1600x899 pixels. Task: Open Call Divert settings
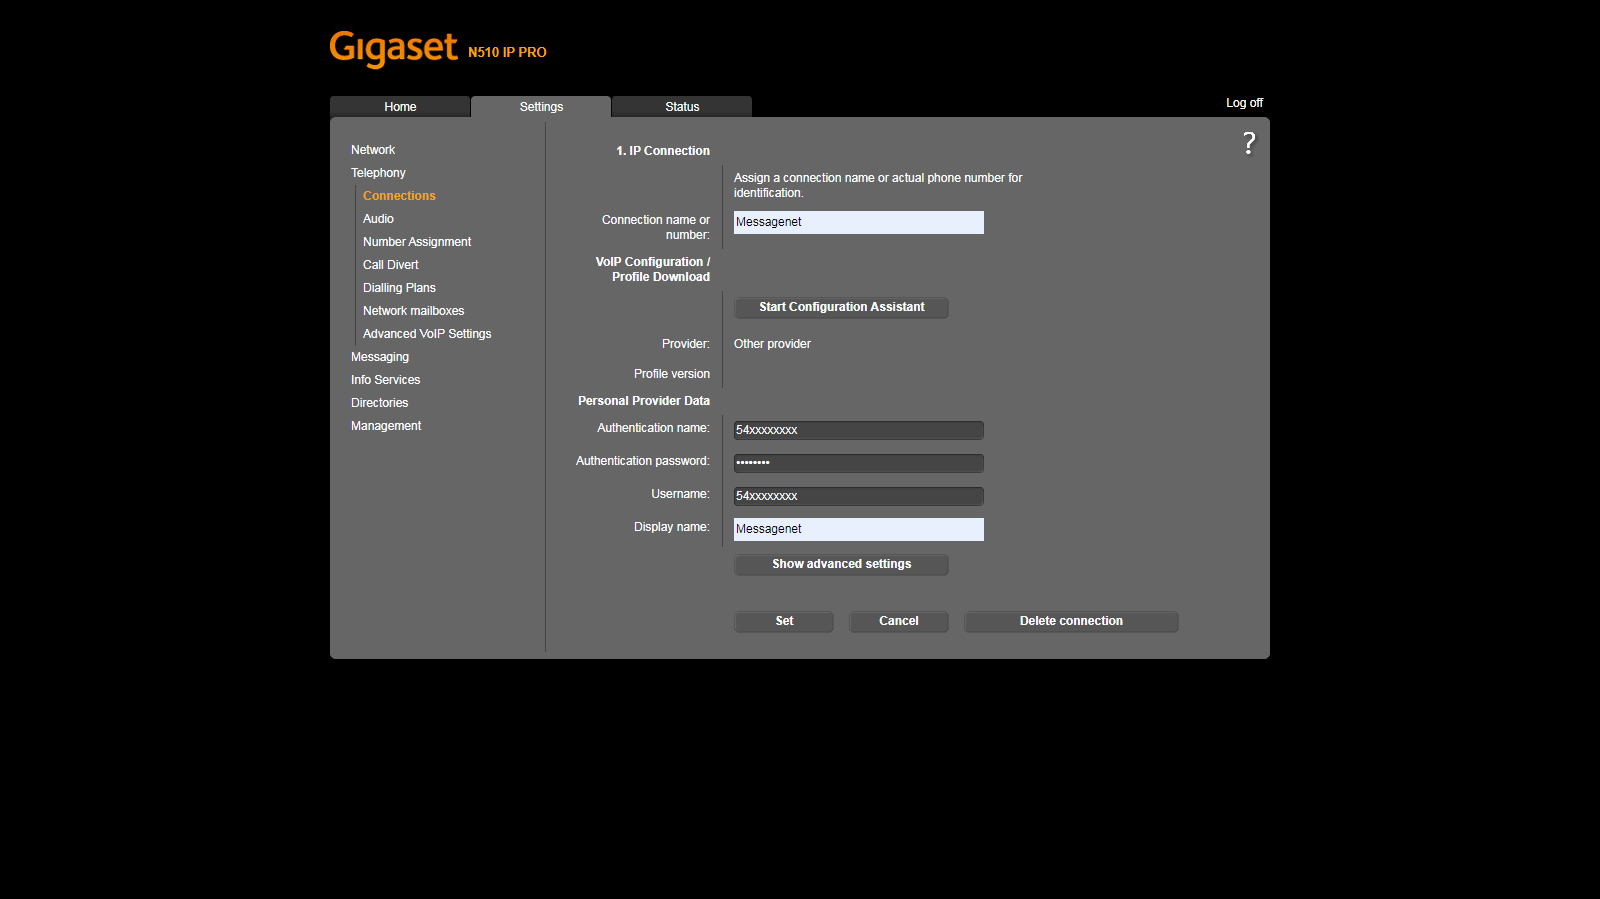pyautogui.click(x=391, y=265)
